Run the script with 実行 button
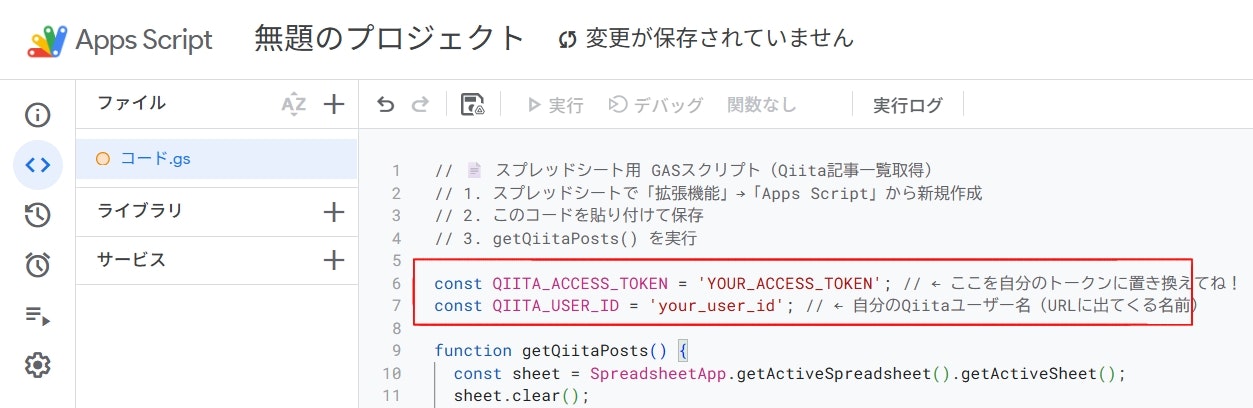 [x=555, y=105]
